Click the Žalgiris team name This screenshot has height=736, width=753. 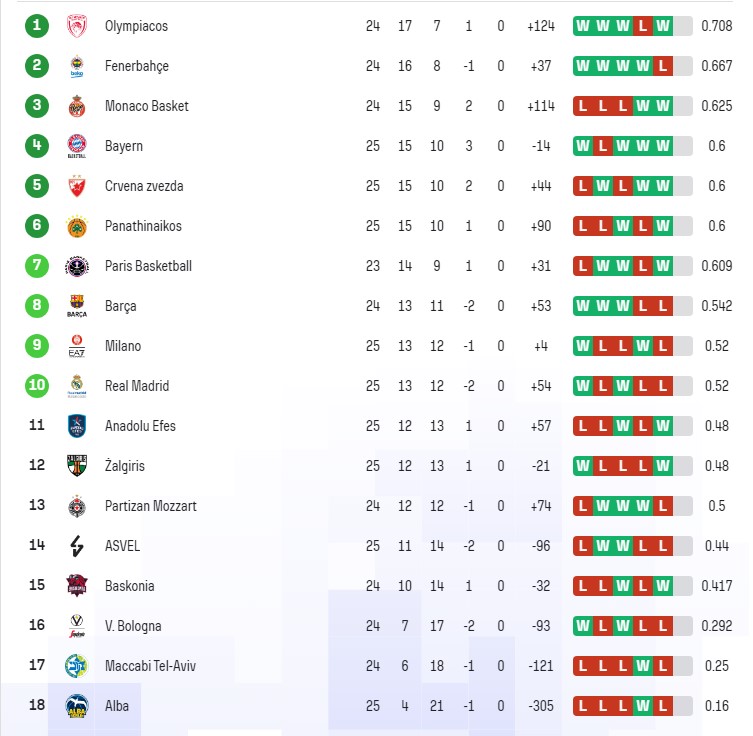tap(126, 466)
